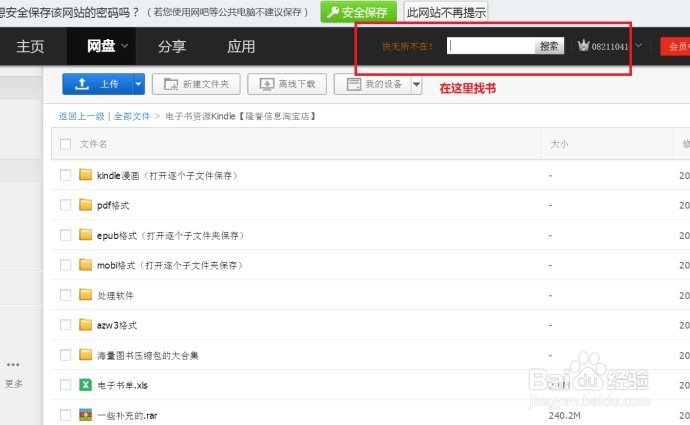Click the 安全保存 green button
Image resolution: width=690 pixels, height=425 pixels.
pyautogui.click(x=358, y=12)
